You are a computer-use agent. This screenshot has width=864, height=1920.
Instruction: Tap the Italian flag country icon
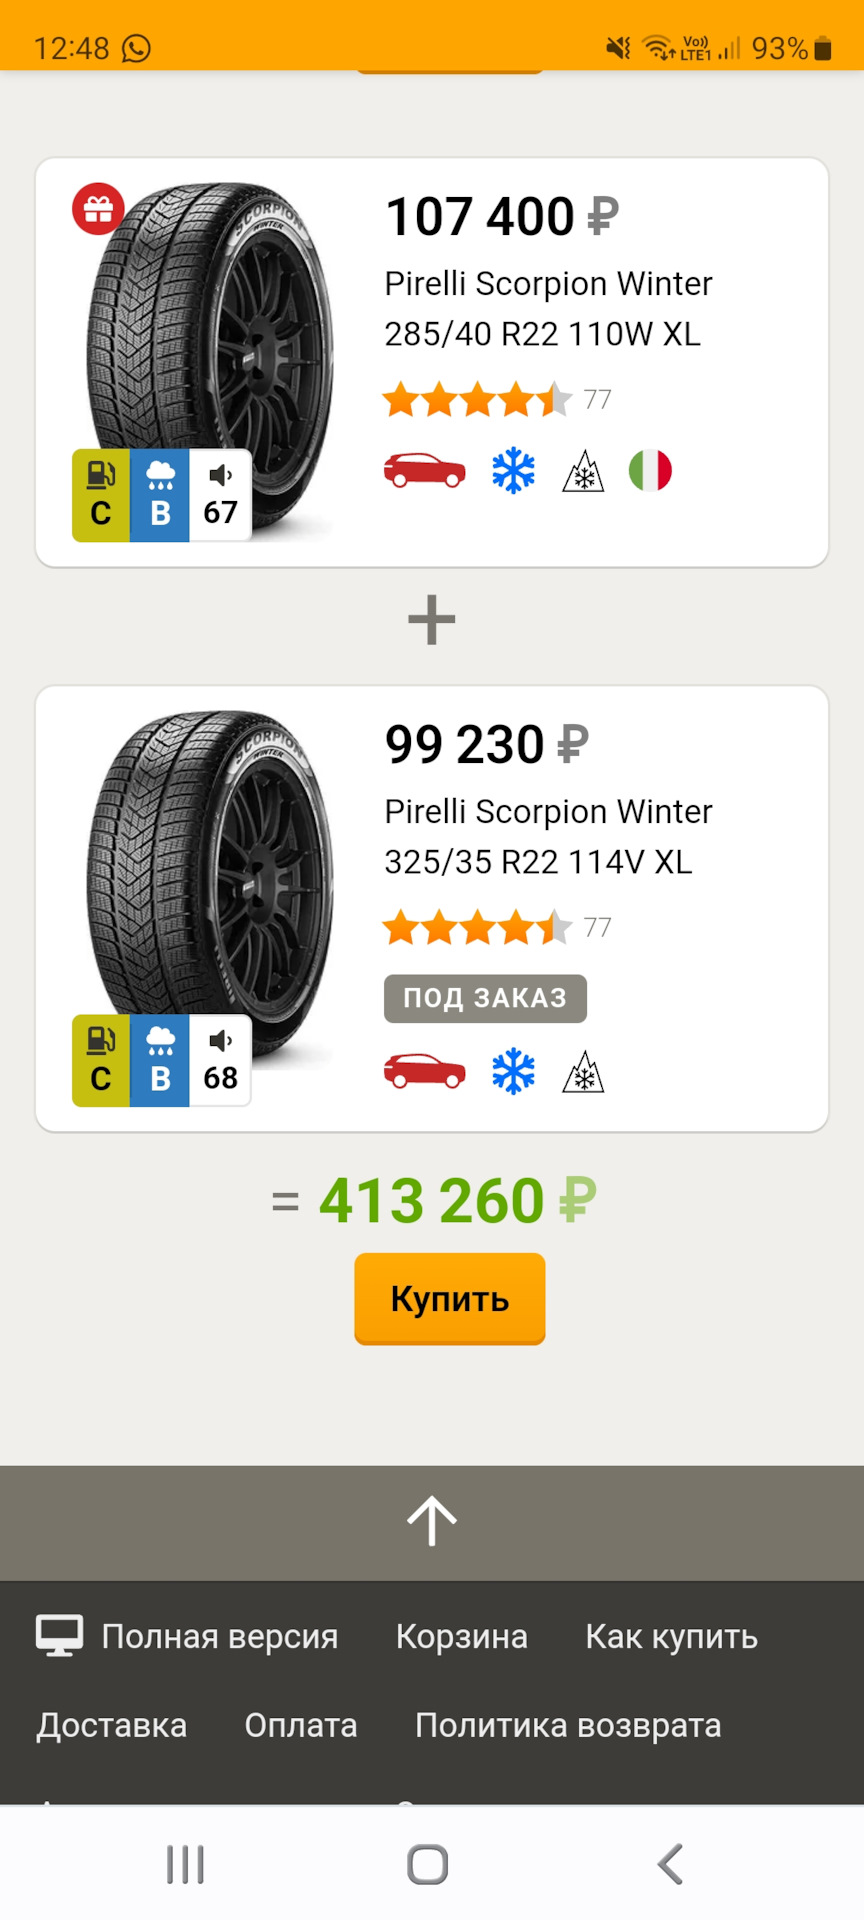[x=650, y=471]
